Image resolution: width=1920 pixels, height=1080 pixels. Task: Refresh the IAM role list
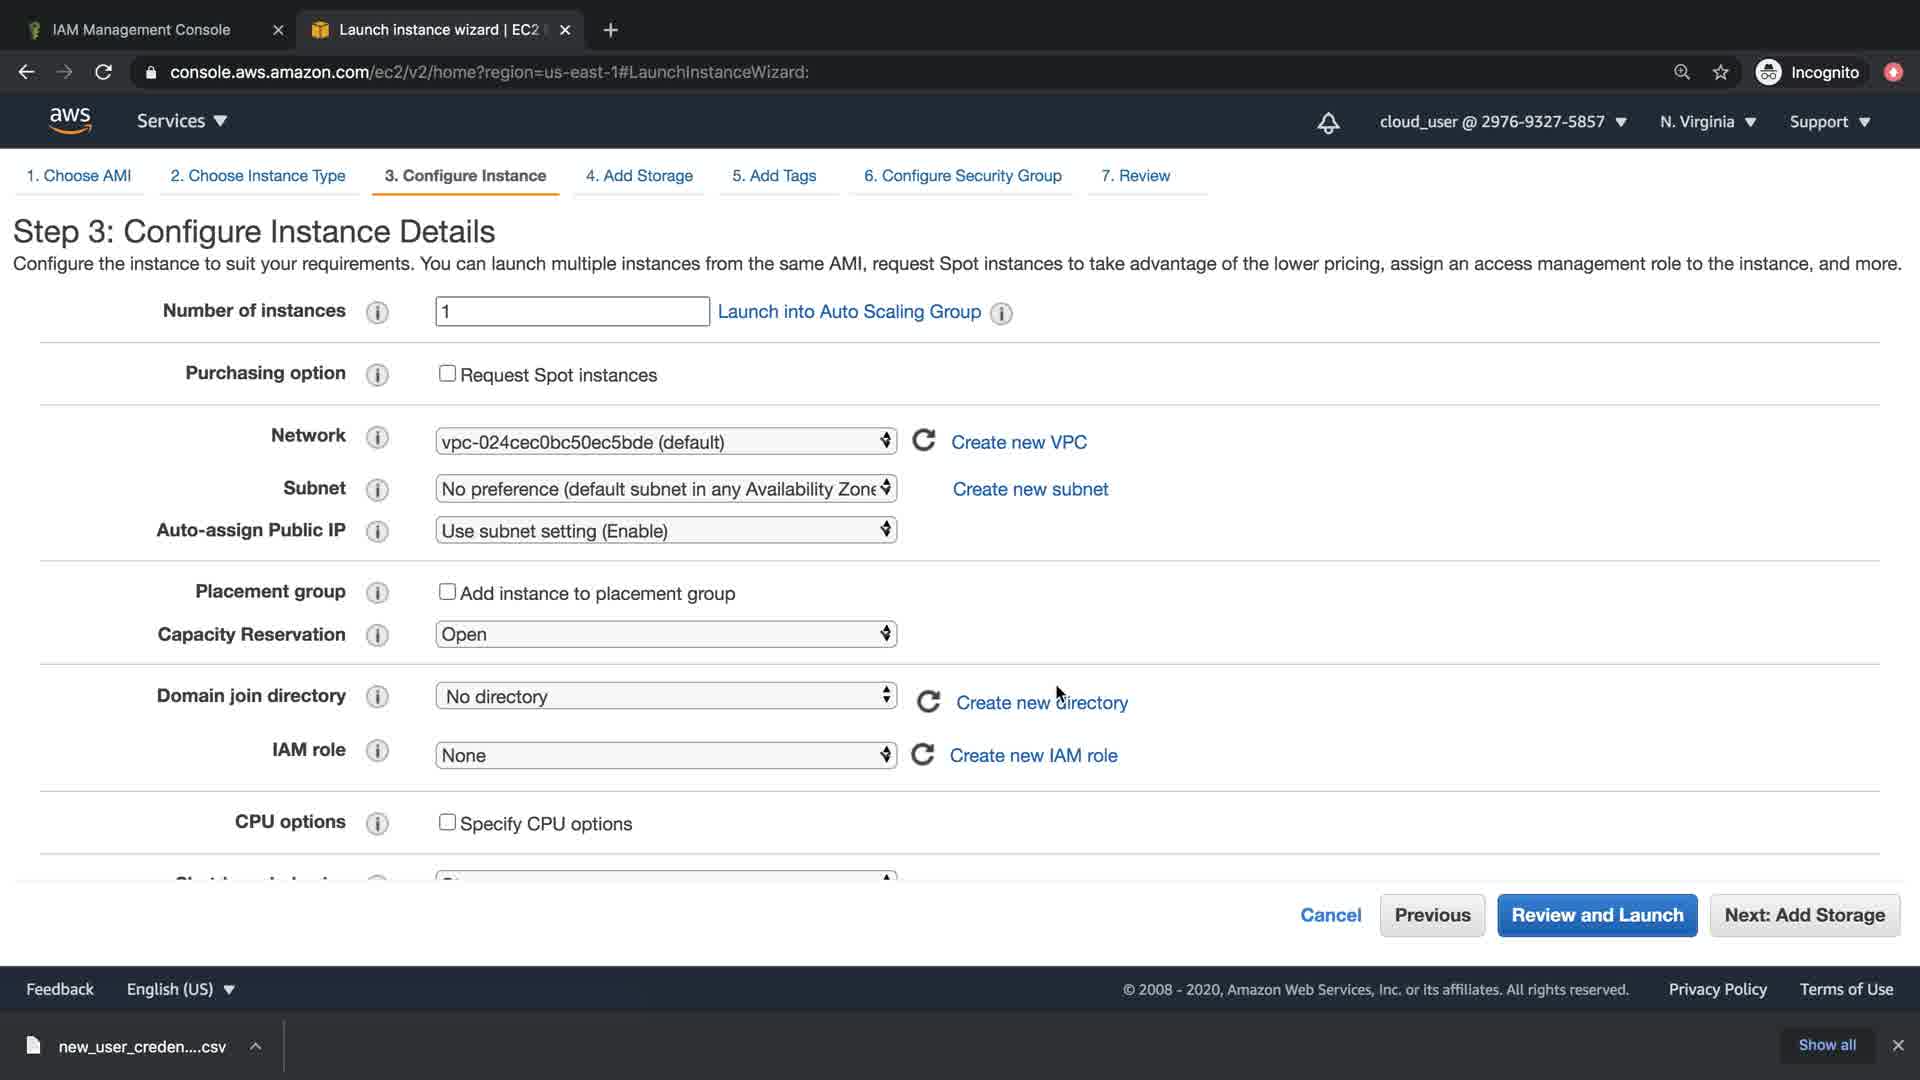[x=923, y=755]
